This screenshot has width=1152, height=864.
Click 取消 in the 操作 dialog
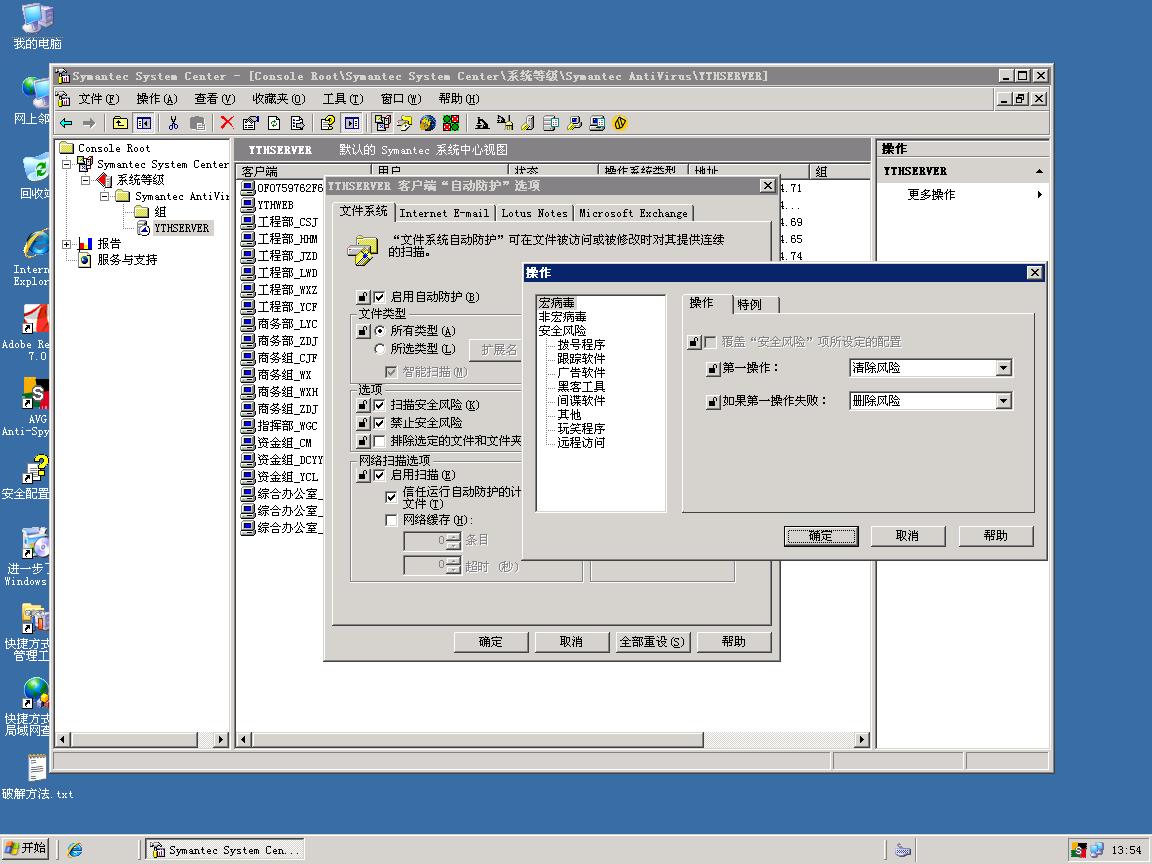pos(907,536)
